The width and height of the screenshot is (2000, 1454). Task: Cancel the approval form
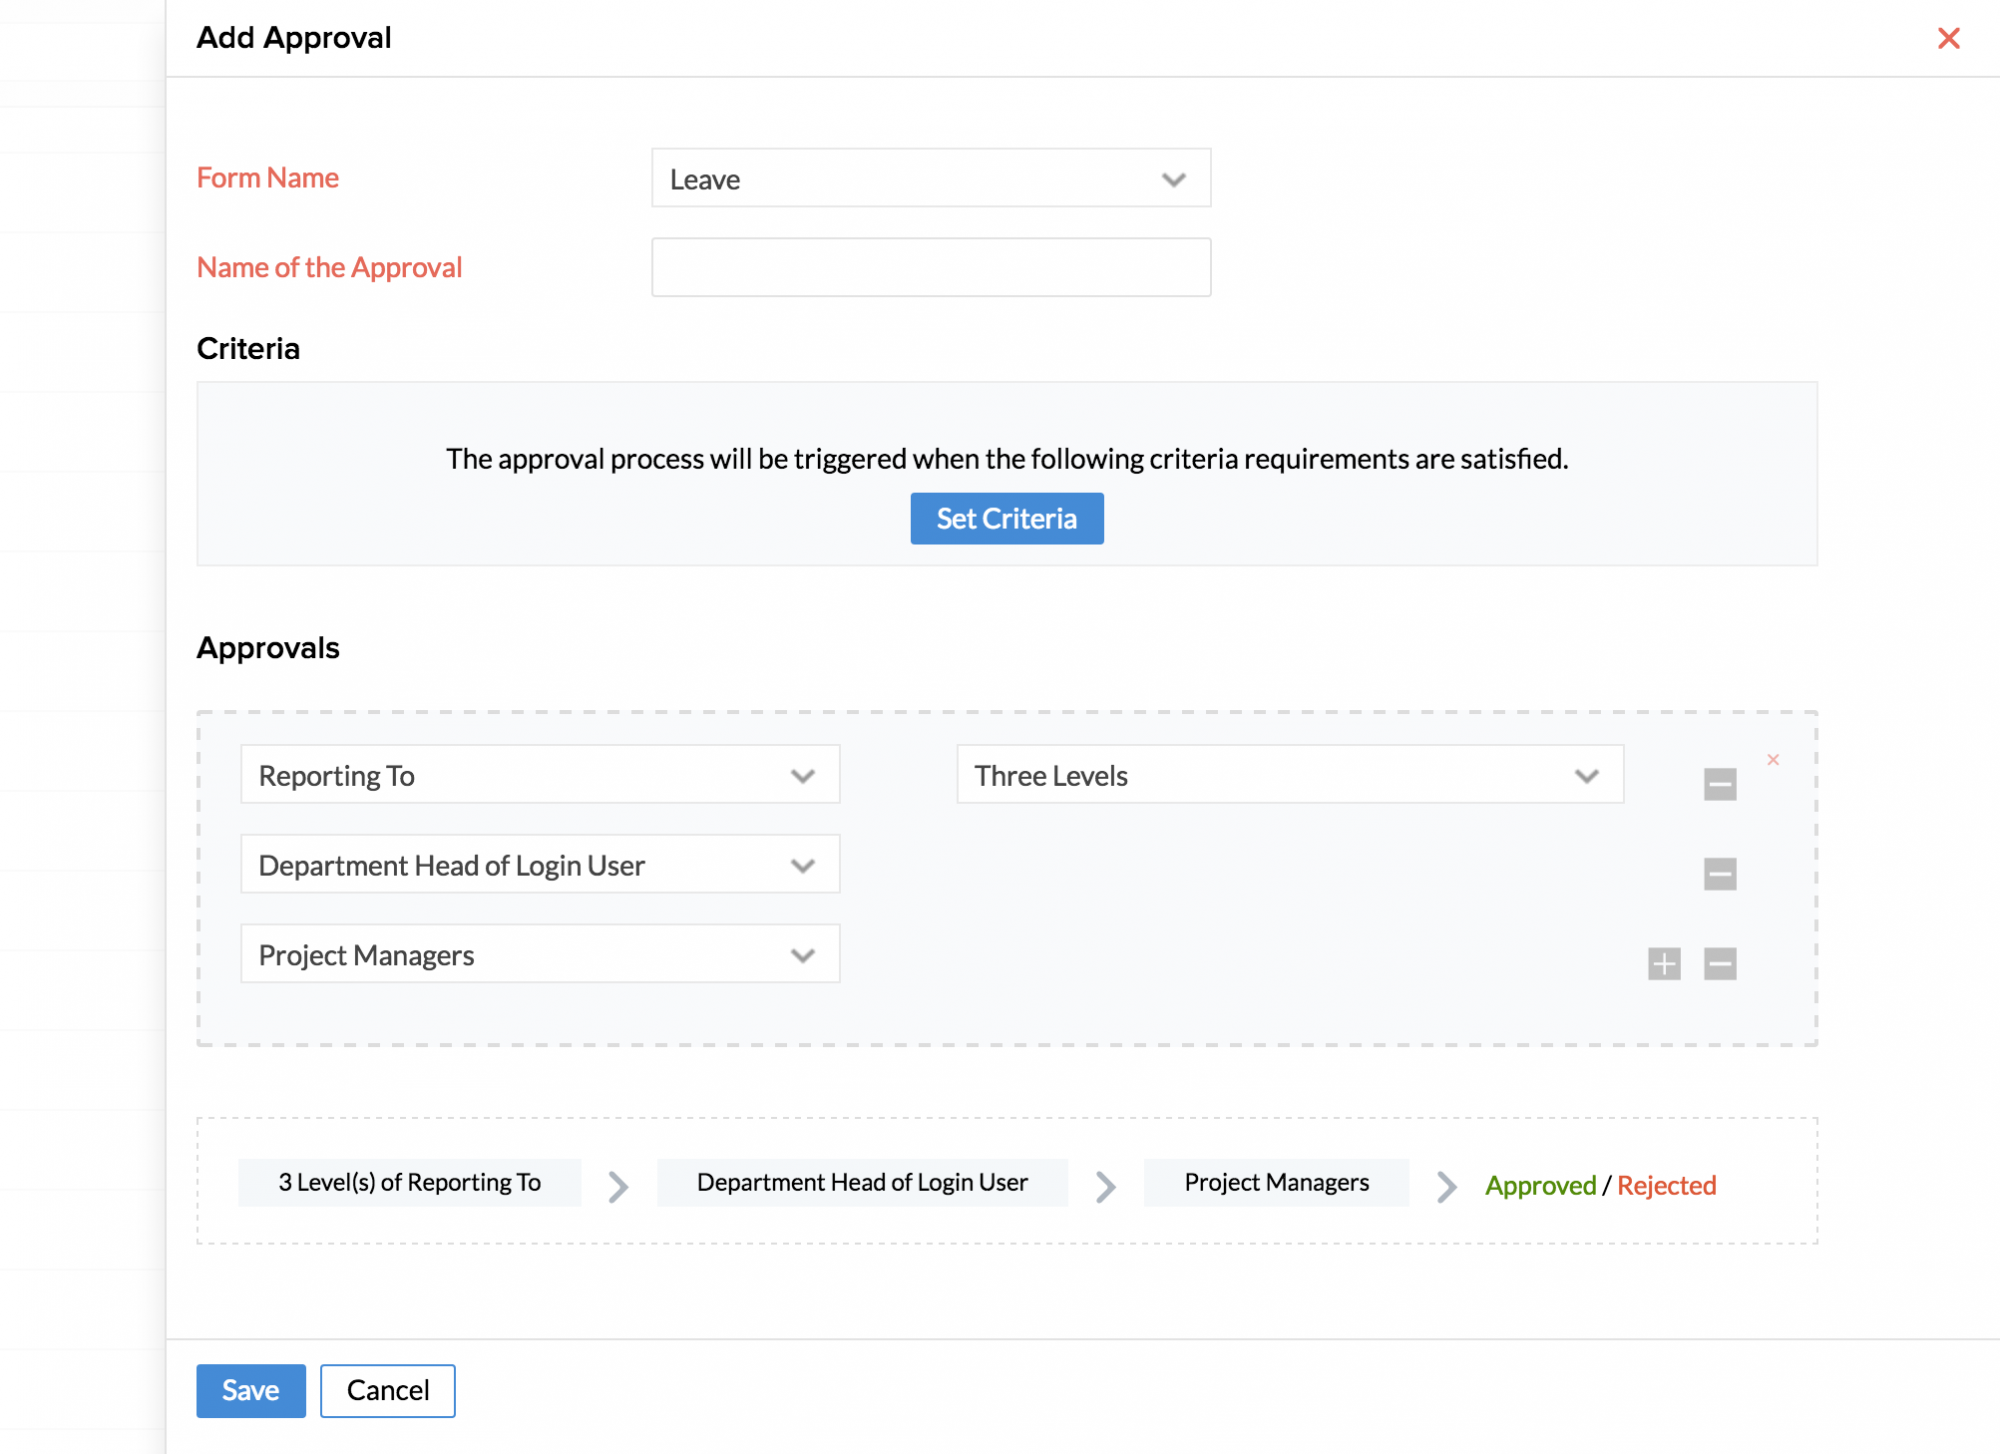point(387,1390)
